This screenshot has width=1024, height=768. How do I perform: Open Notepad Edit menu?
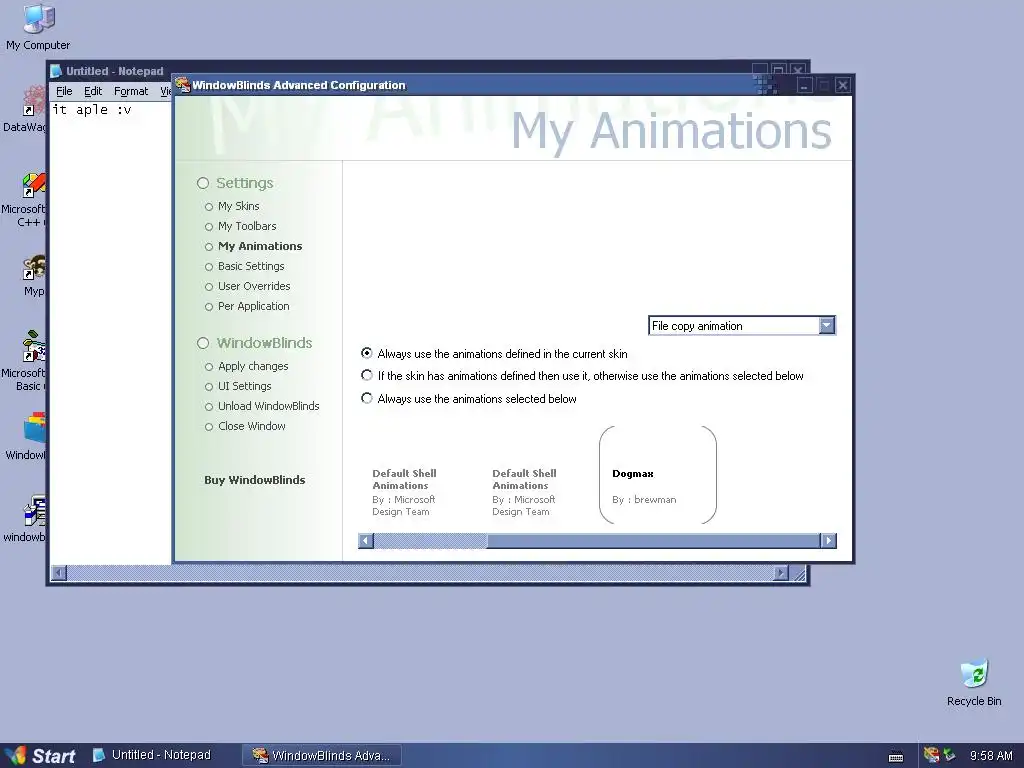(93, 91)
